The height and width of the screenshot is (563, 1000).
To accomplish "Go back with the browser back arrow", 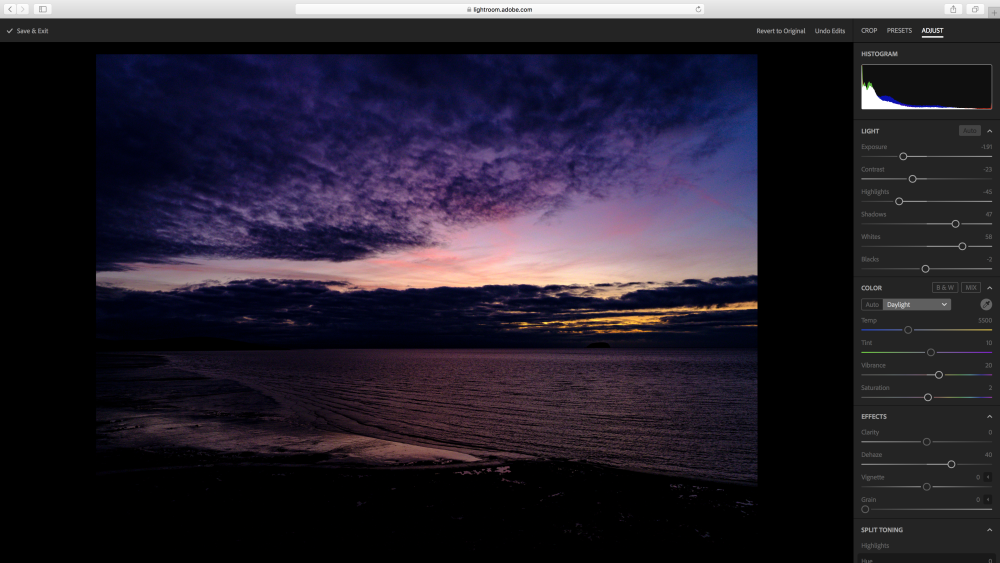I will pos(10,9).
